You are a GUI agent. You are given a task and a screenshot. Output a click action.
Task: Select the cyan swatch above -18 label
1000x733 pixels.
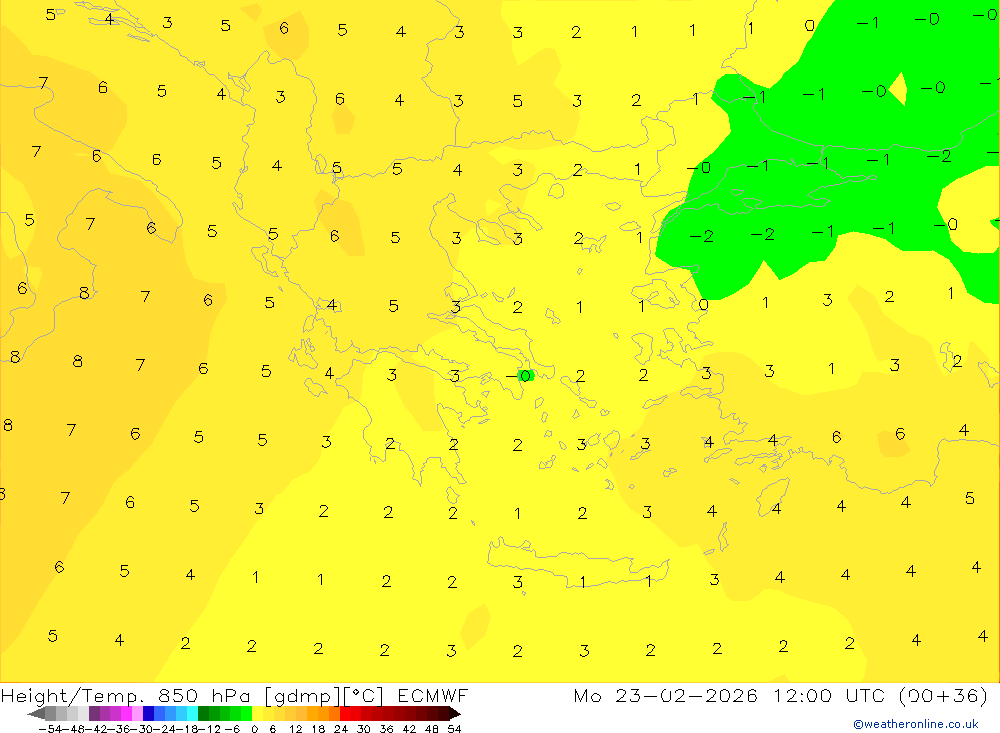click(192, 713)
